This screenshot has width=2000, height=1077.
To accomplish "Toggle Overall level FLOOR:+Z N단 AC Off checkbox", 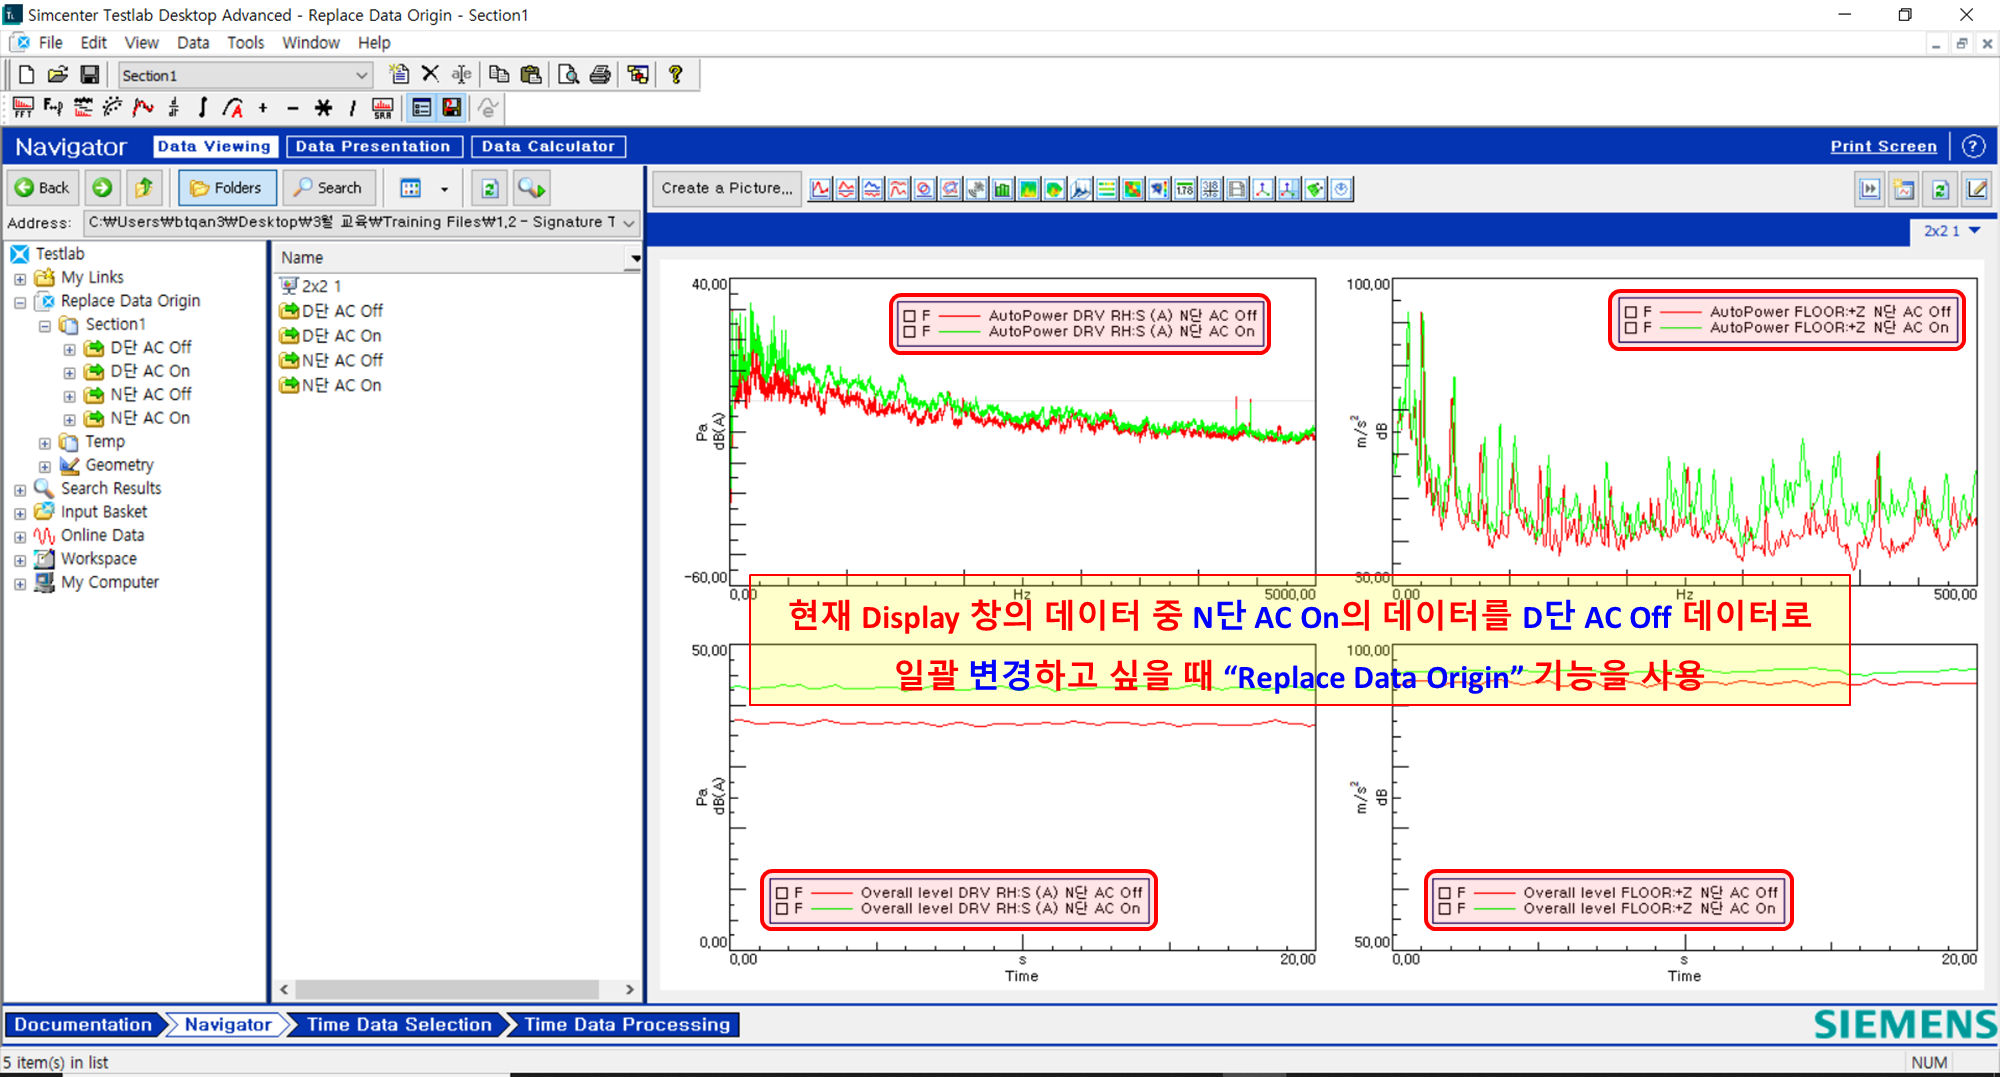I will click(1444, 893).
